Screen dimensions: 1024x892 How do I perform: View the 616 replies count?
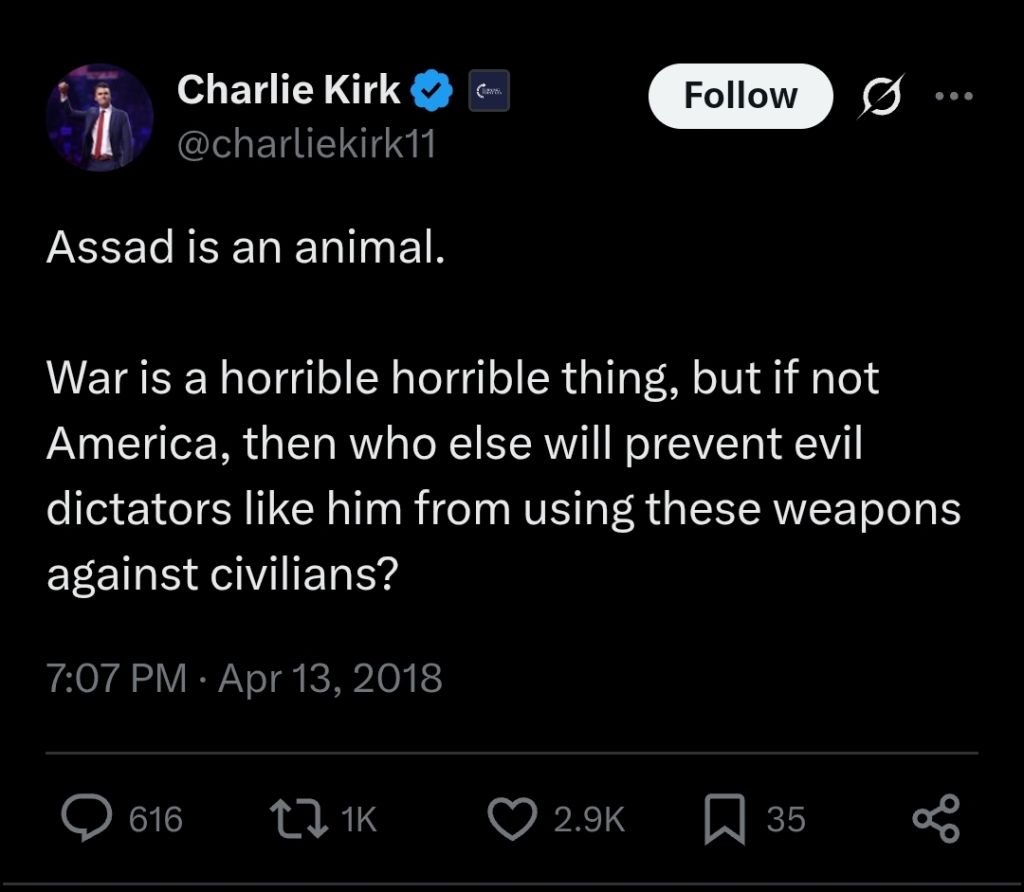tap(155, 819)
